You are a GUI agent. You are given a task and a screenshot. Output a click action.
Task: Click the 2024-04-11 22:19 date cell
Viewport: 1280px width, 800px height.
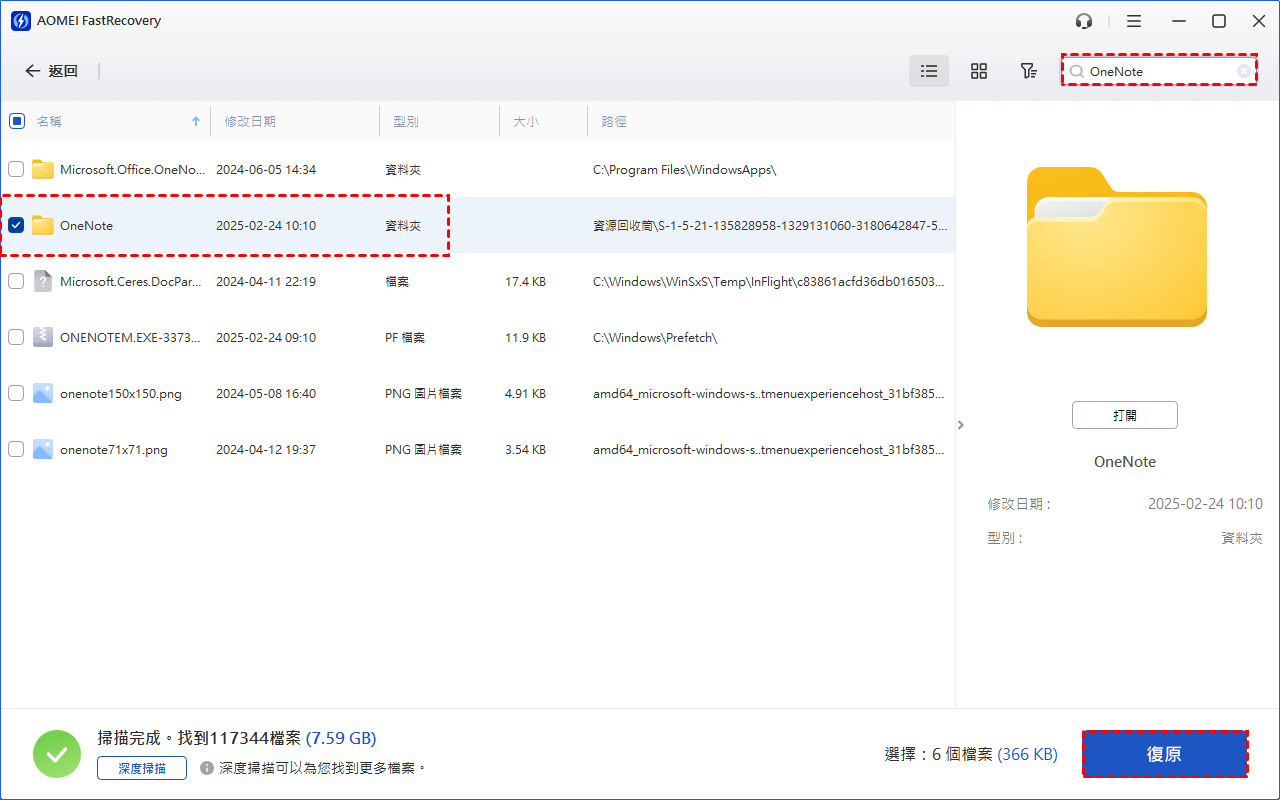click(266, 281)
